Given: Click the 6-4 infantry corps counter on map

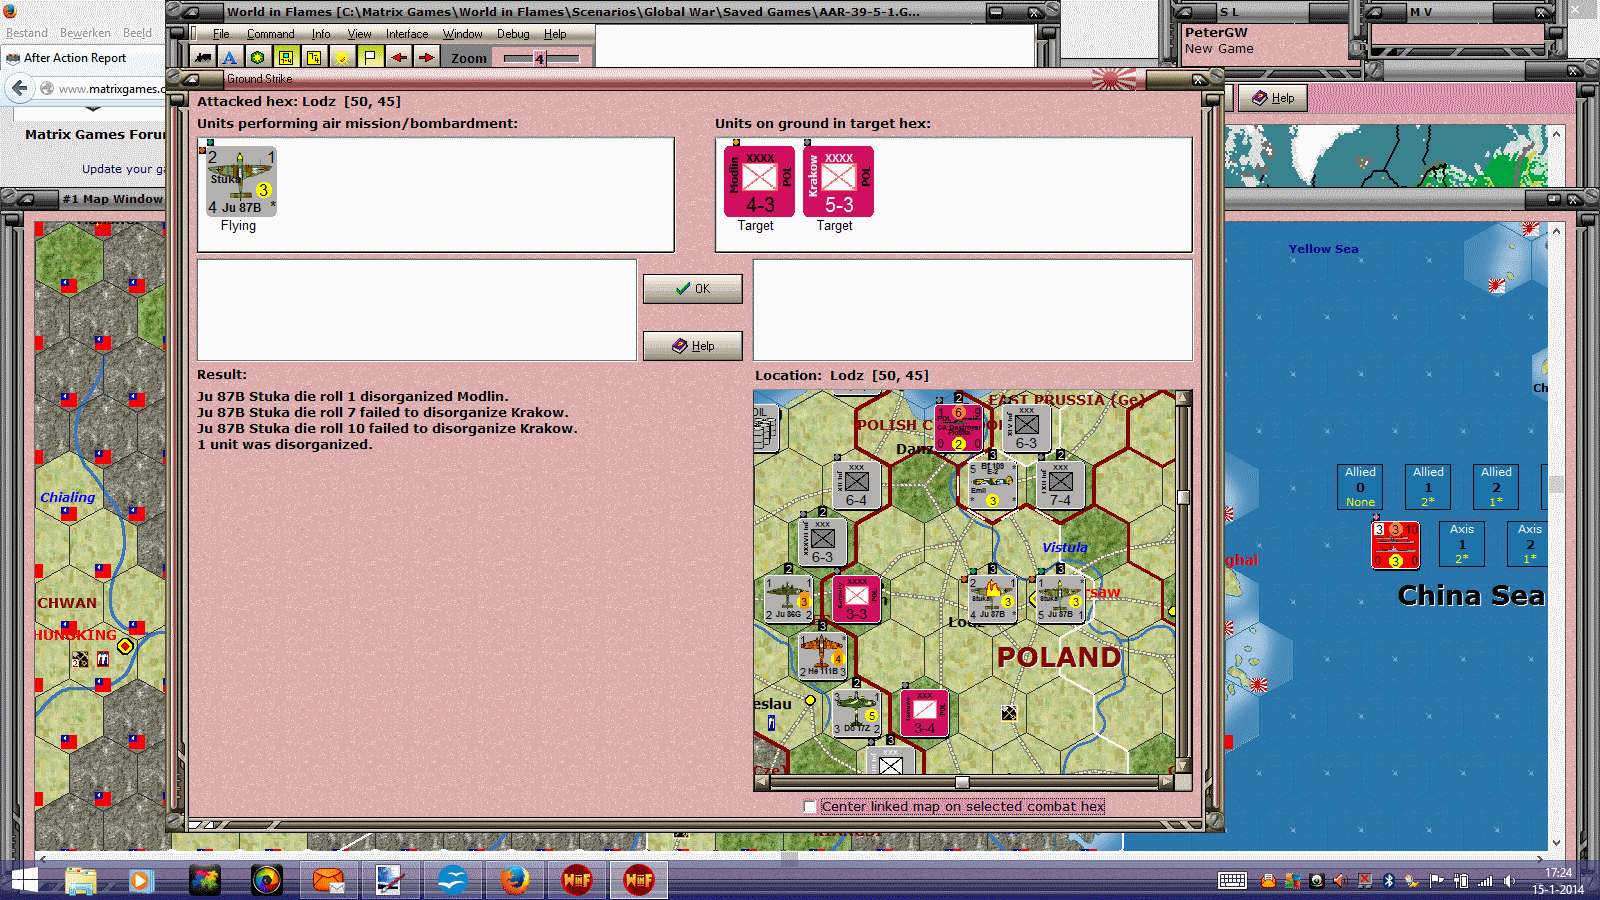Looking at the screenshot, I should pos(856,485).
